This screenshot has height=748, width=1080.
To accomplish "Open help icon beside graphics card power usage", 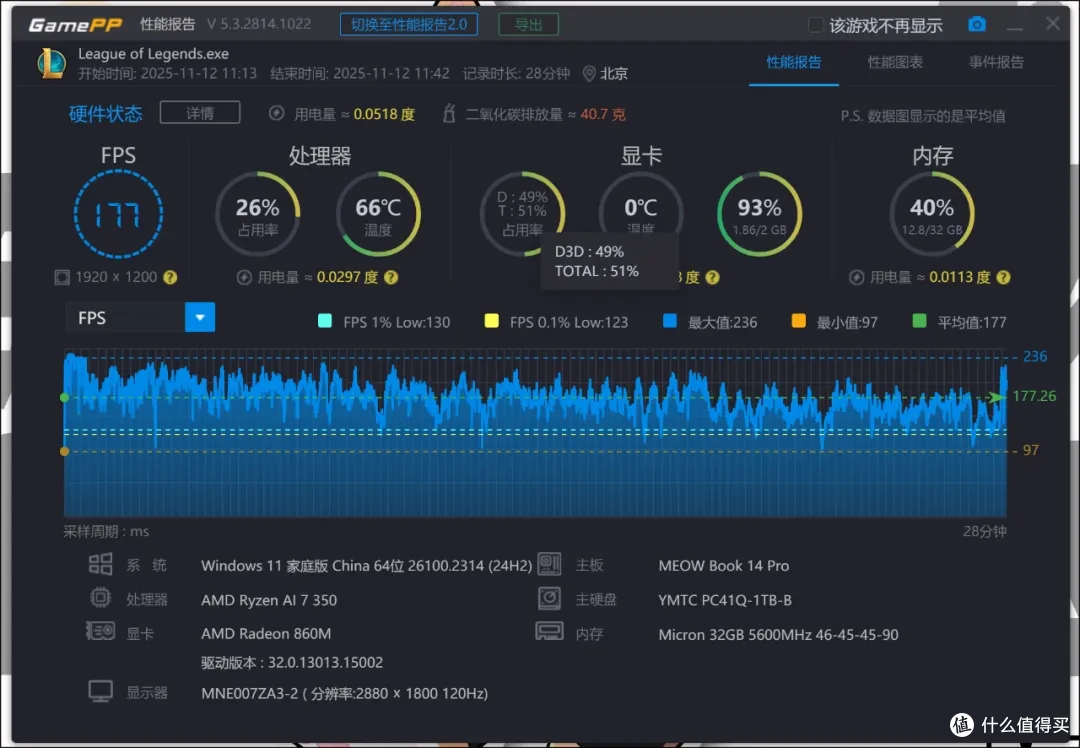I will (x=713, y=278).
